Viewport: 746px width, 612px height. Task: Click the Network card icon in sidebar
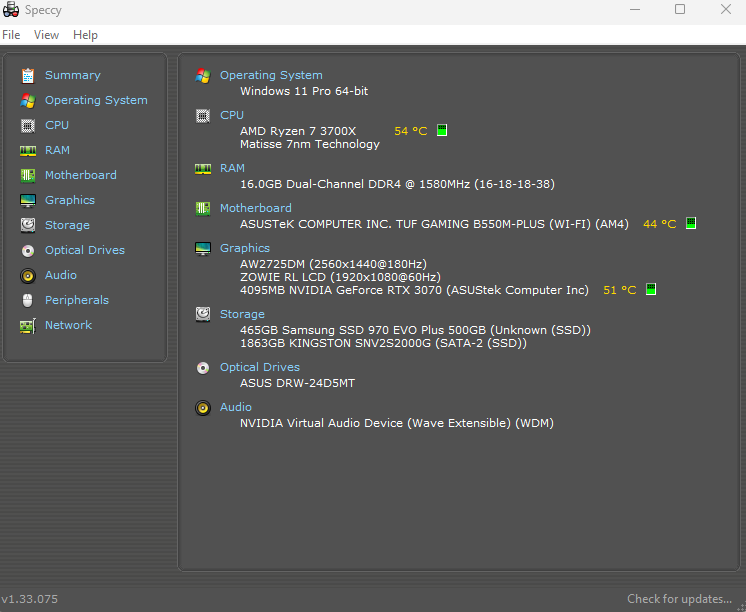point(28,326)
